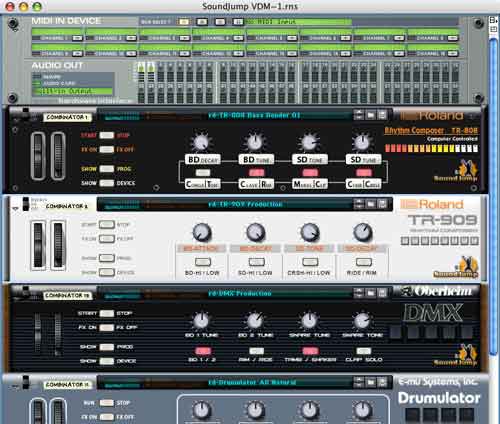Screen dimensions: 500x424
Task: Click the pitch bend wheel on TR-808
Action: coord(38,156)
